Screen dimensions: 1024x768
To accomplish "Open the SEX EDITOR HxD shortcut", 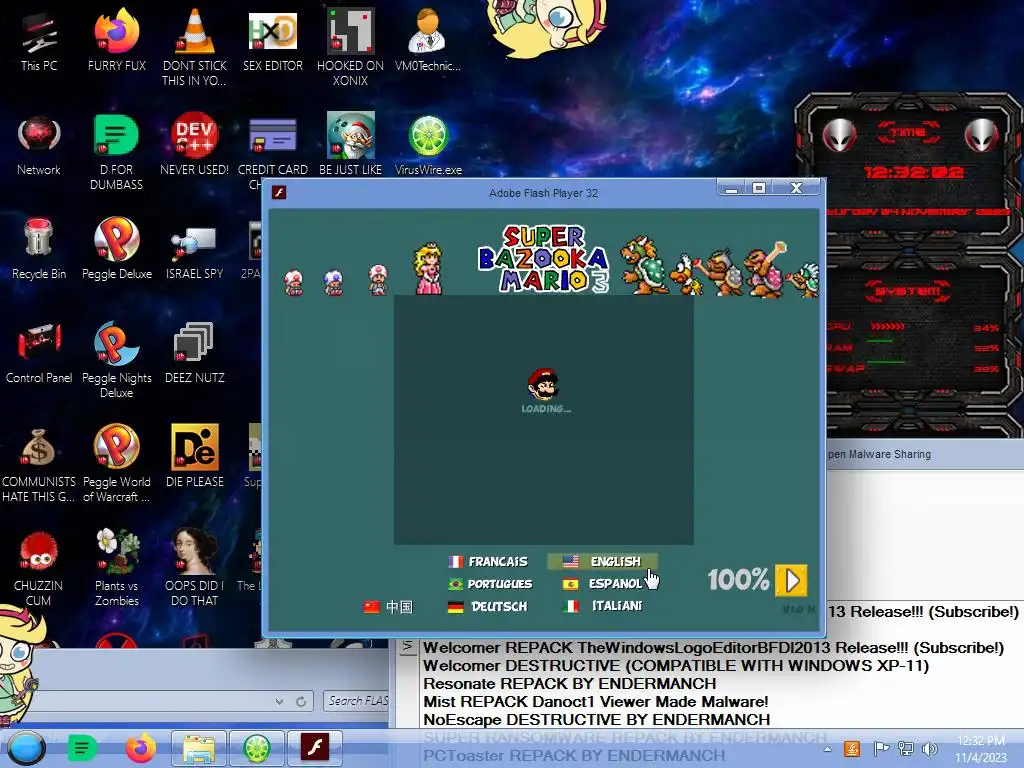I will (273, 41).
